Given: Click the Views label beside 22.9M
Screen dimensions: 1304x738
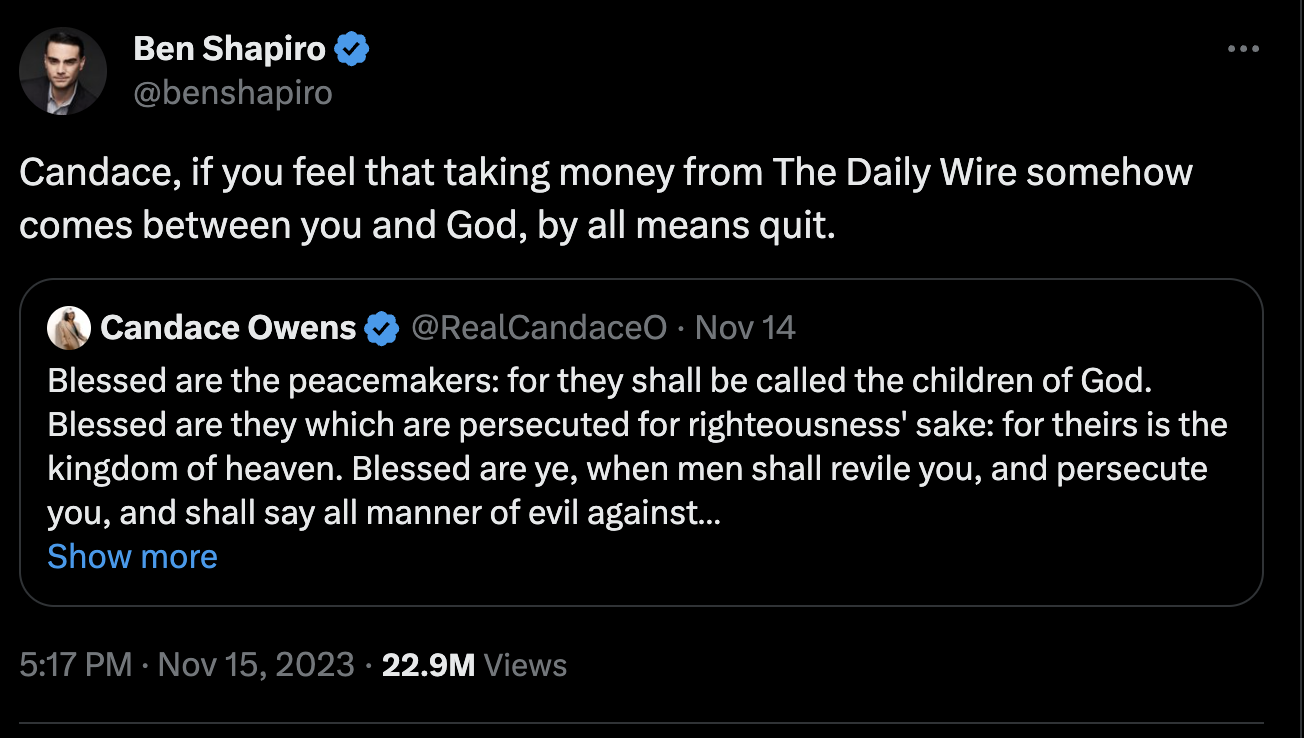Looking at the screenshot, I should 525,665.
